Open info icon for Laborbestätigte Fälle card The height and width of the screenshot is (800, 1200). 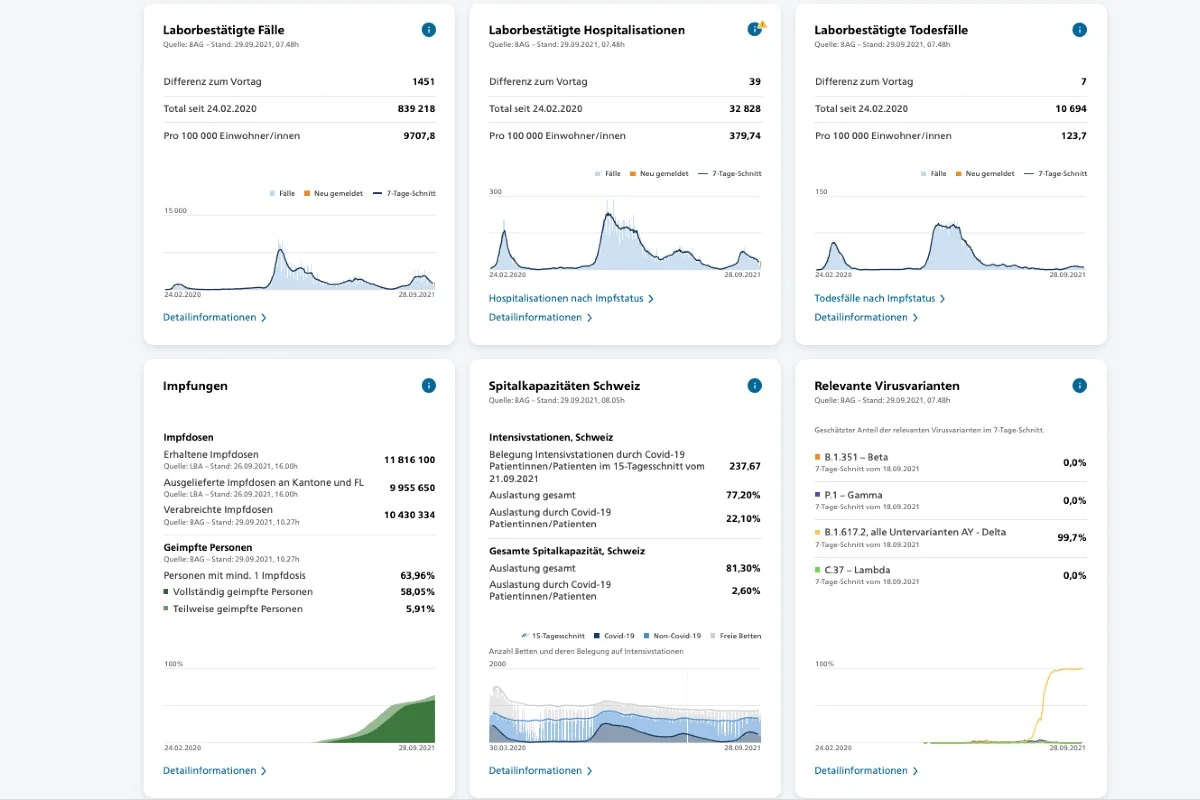point(428,30)
